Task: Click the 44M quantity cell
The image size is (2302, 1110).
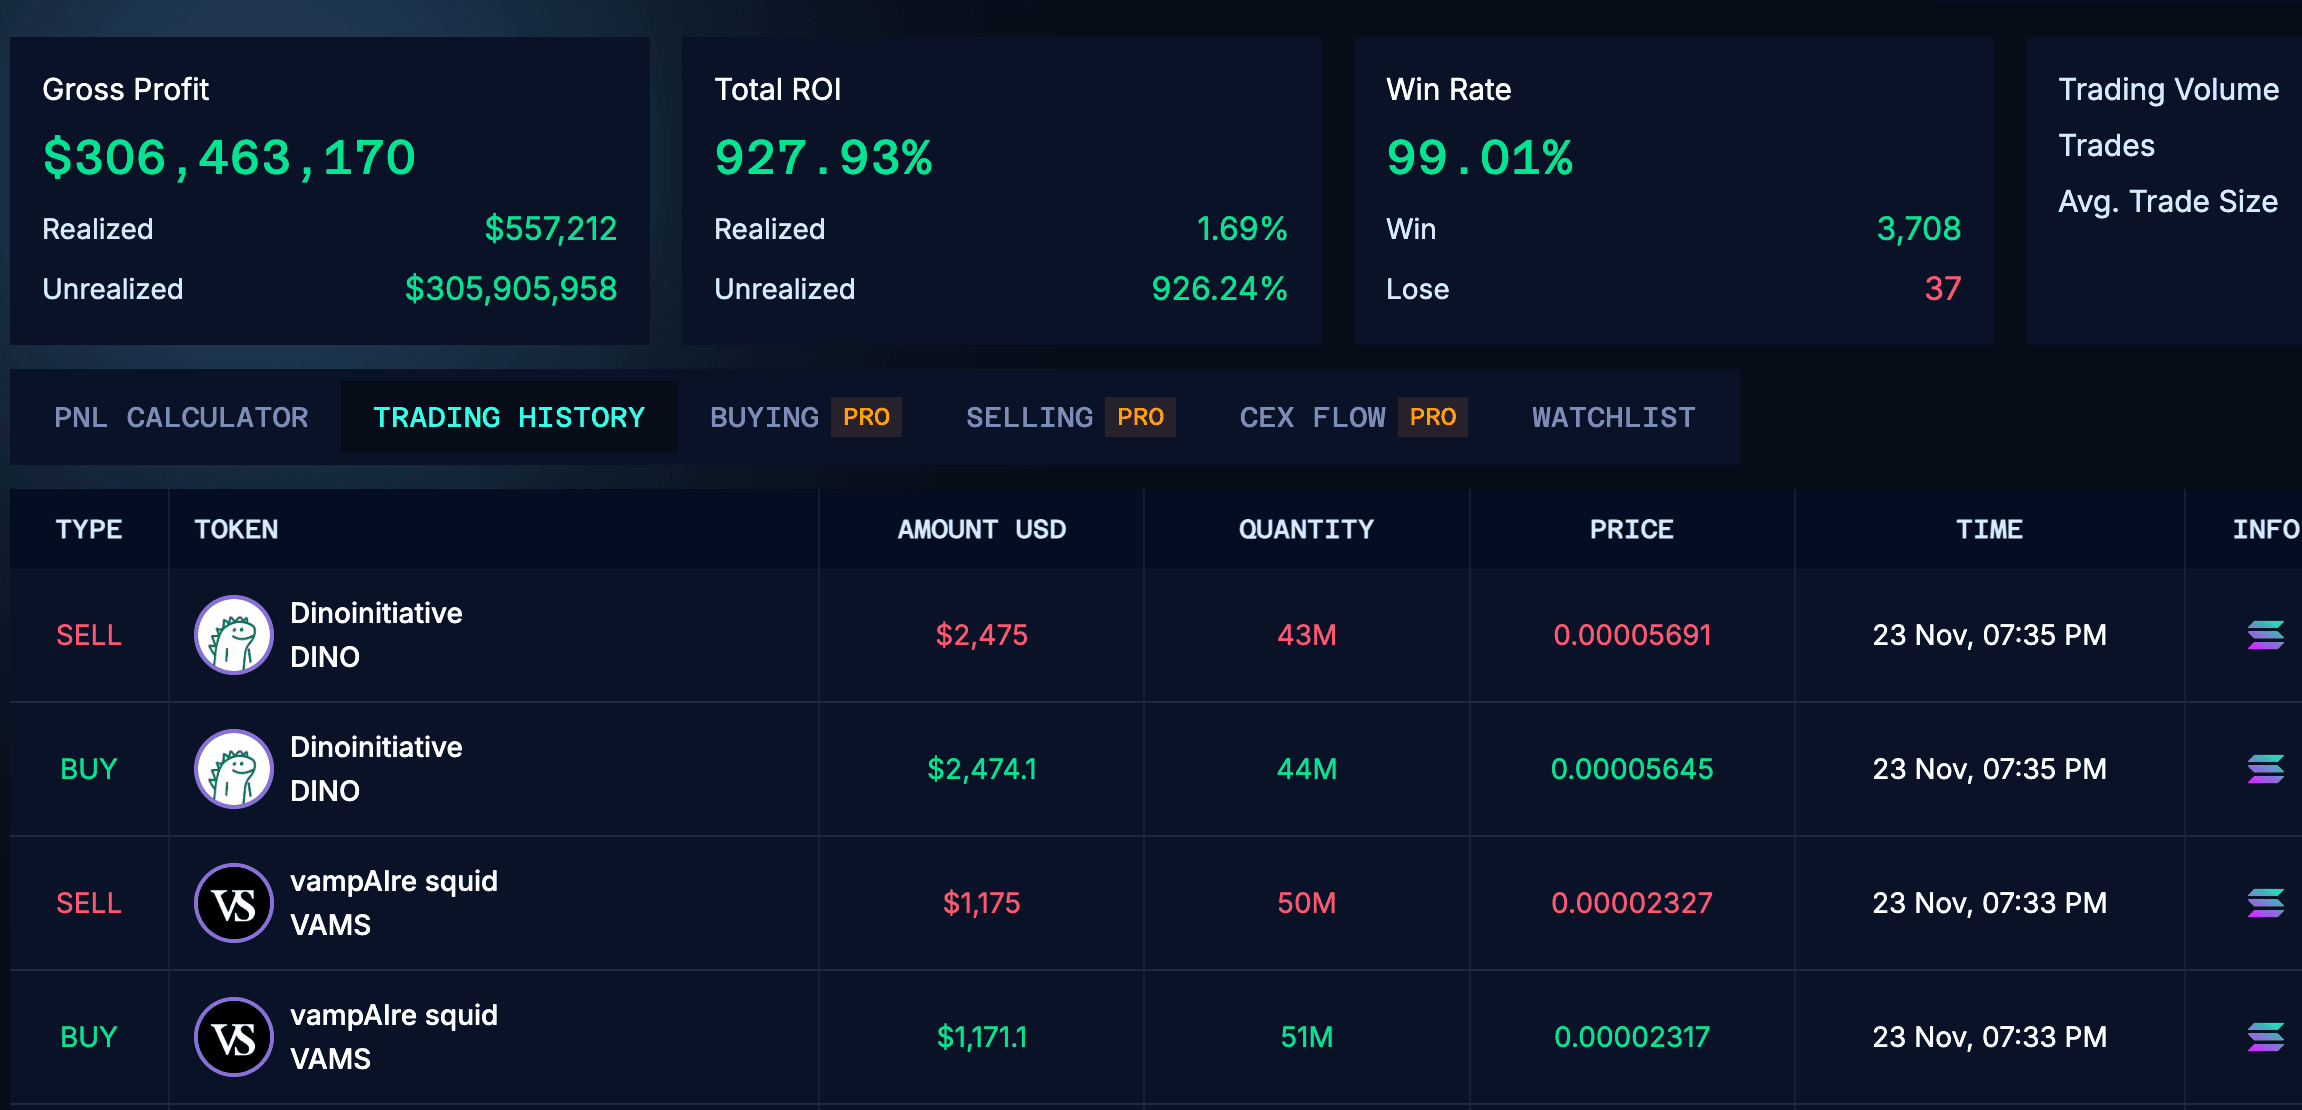Action: 1306,769
